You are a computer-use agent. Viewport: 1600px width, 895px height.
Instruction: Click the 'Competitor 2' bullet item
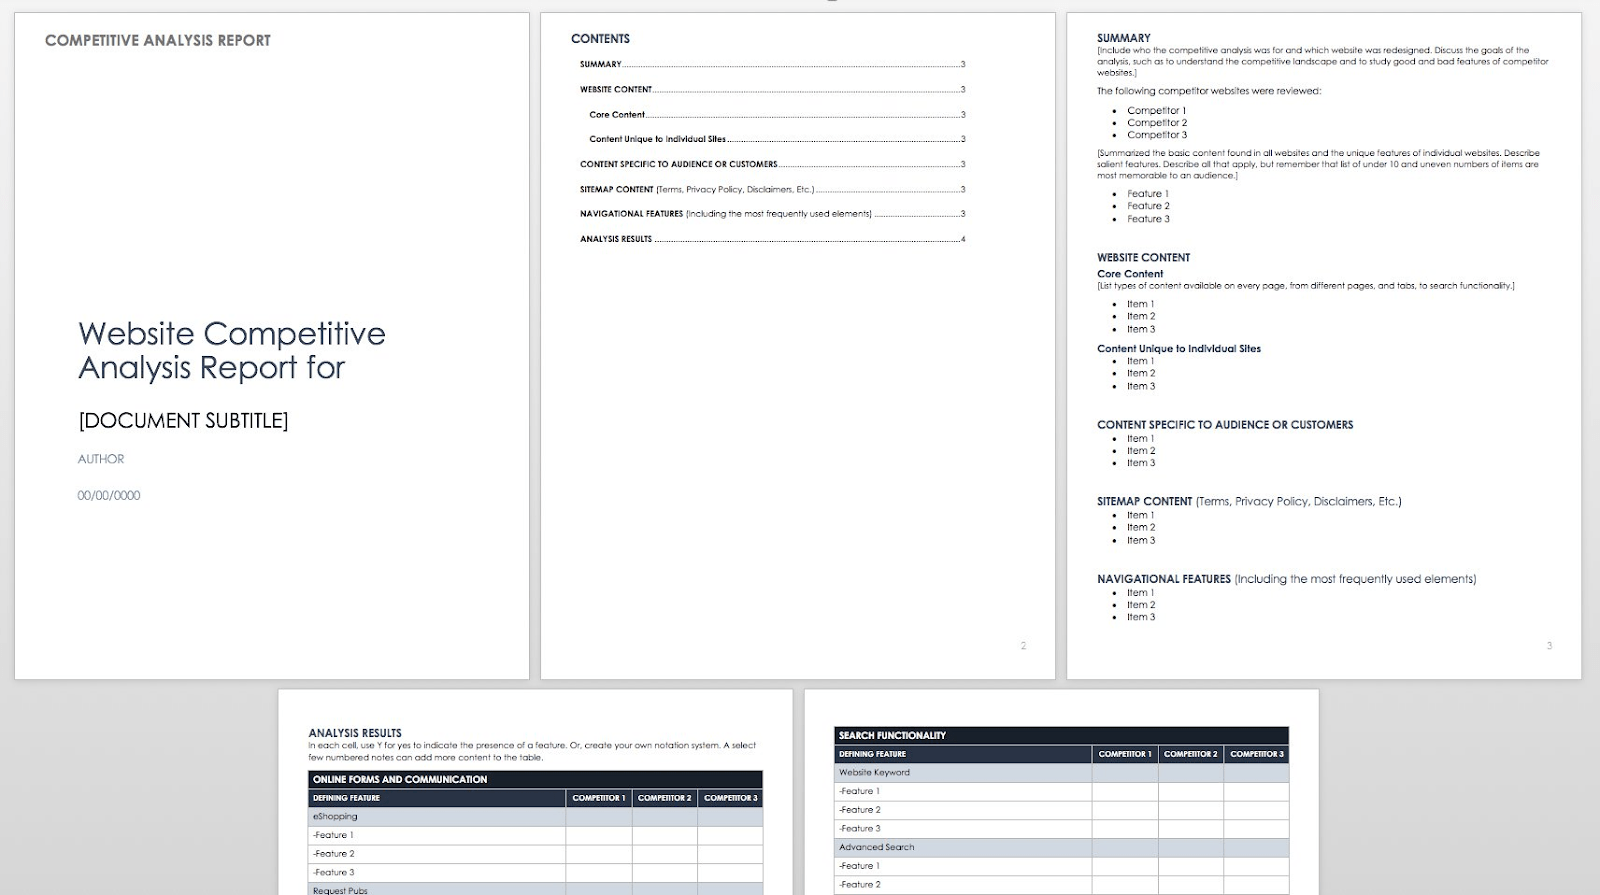tap(1156, 123)
